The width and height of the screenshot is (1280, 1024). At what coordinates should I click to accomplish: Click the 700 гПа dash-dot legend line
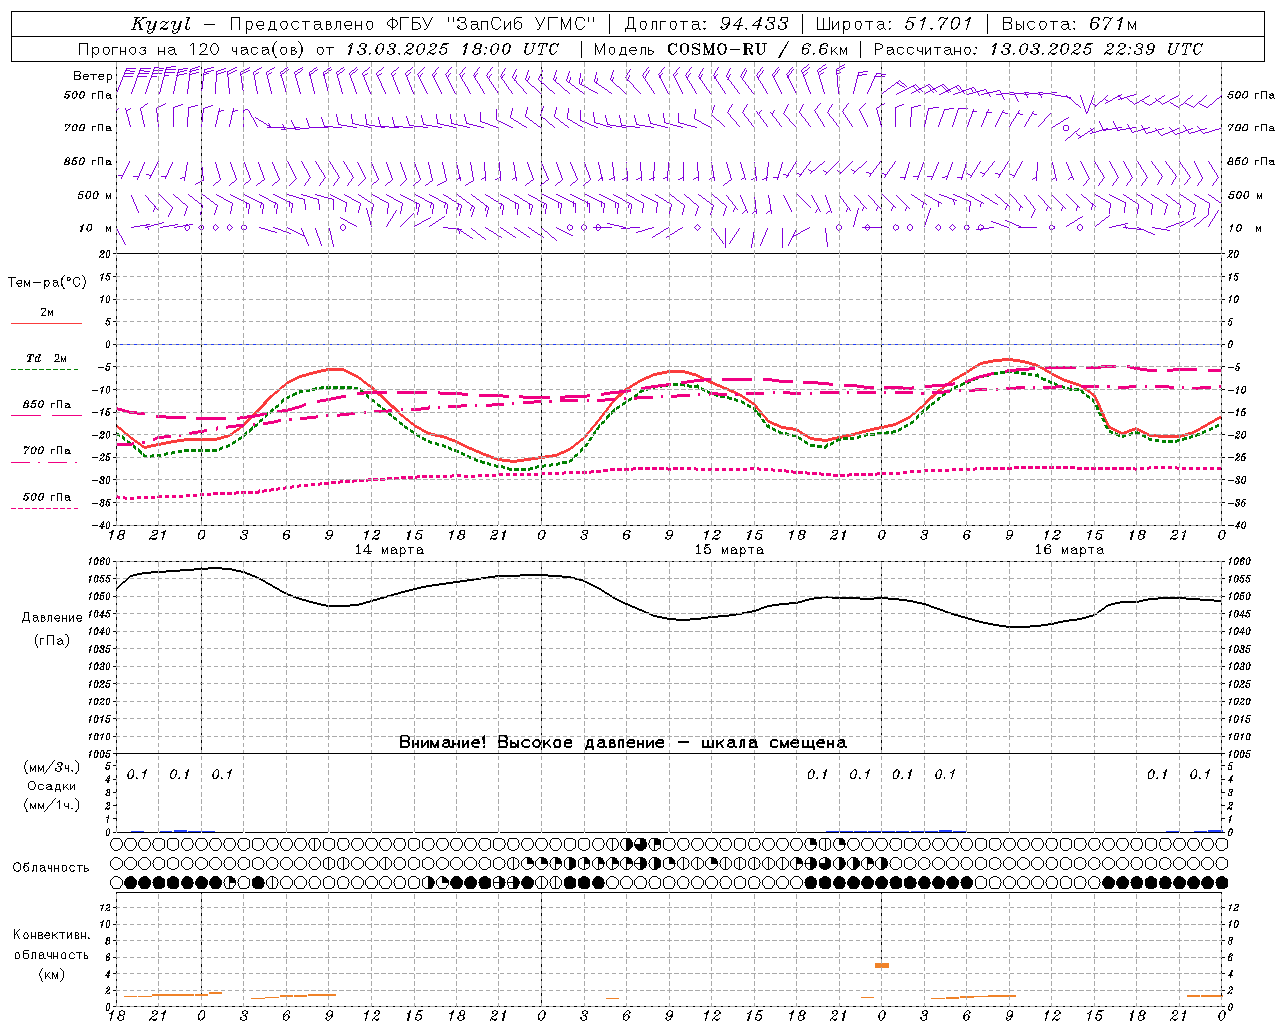click(46, 462)
